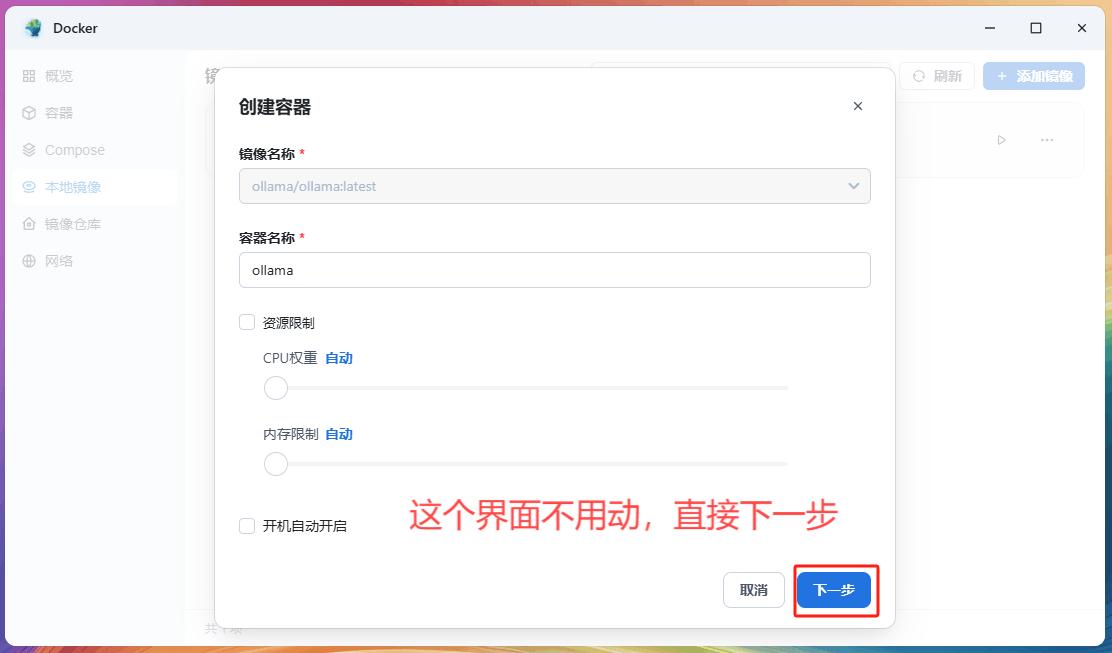Click the 下一步 next button
Viewport: 1112px width, 653px height.
[x=833, y=590]
